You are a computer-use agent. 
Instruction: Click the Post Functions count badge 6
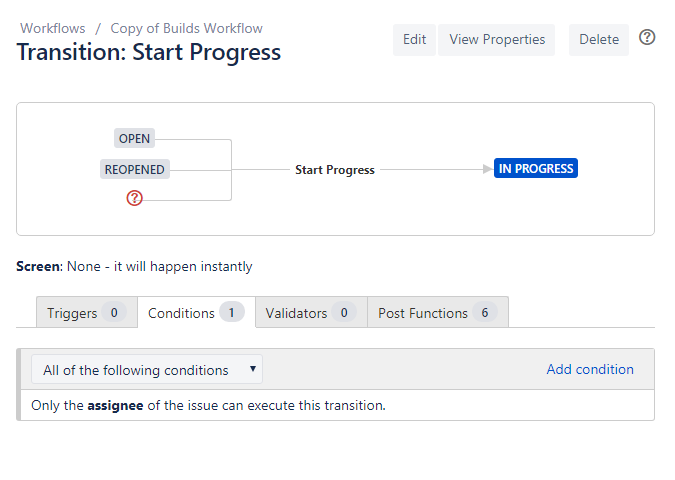[485, 313]
